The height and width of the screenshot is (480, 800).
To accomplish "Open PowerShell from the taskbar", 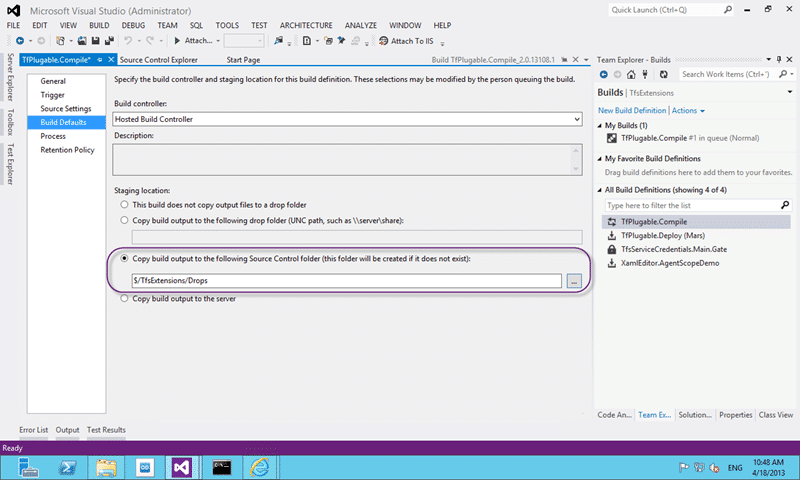I will (x=67, y=467).
